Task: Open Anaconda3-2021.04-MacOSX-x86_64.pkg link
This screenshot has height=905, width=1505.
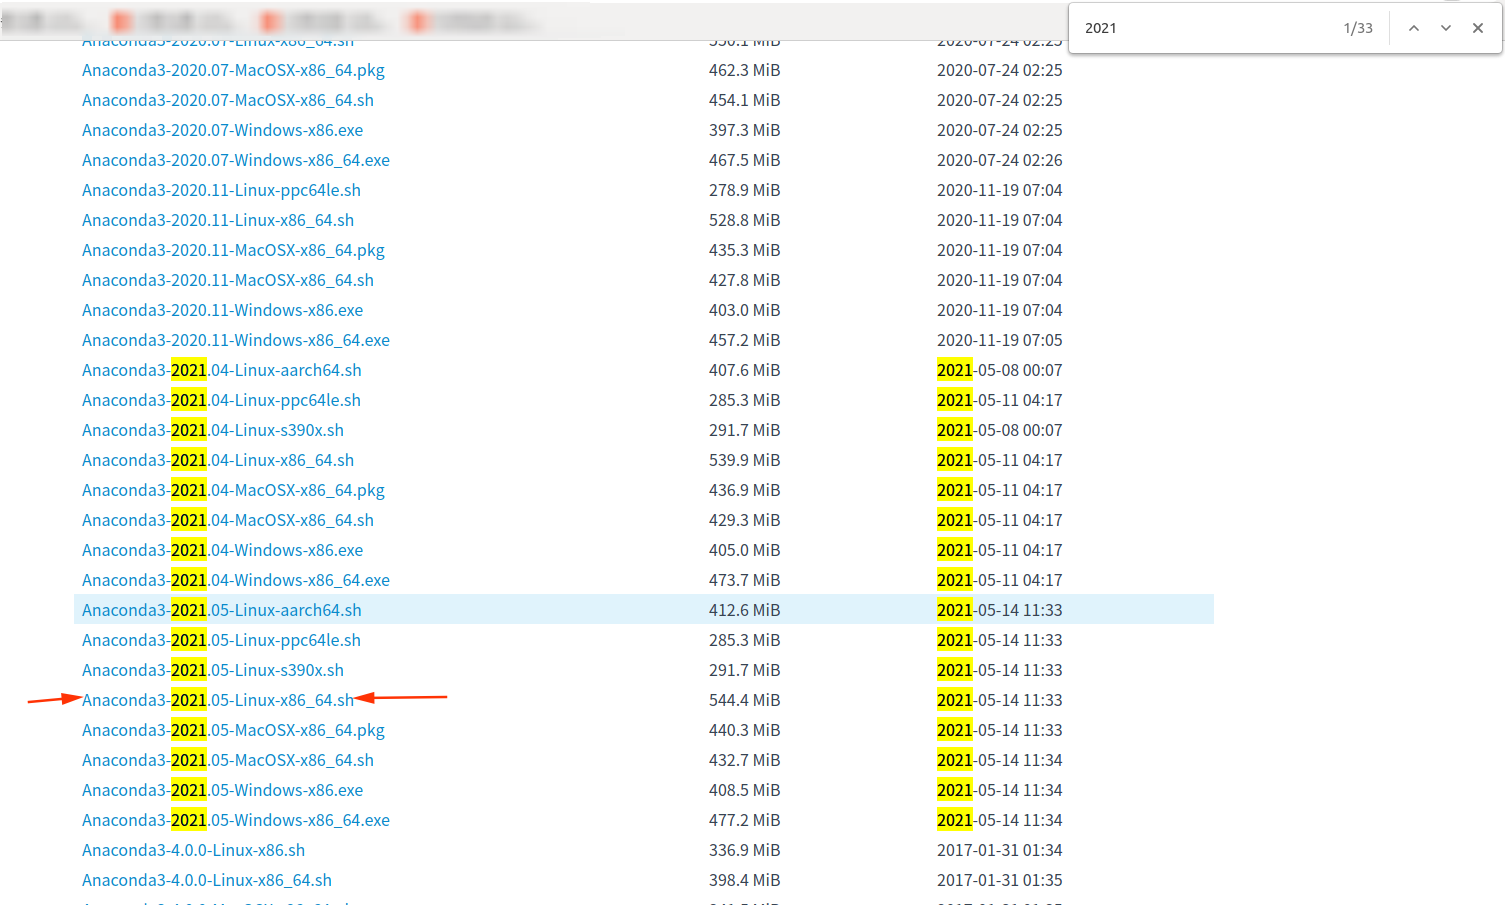Action: point(233,490)
